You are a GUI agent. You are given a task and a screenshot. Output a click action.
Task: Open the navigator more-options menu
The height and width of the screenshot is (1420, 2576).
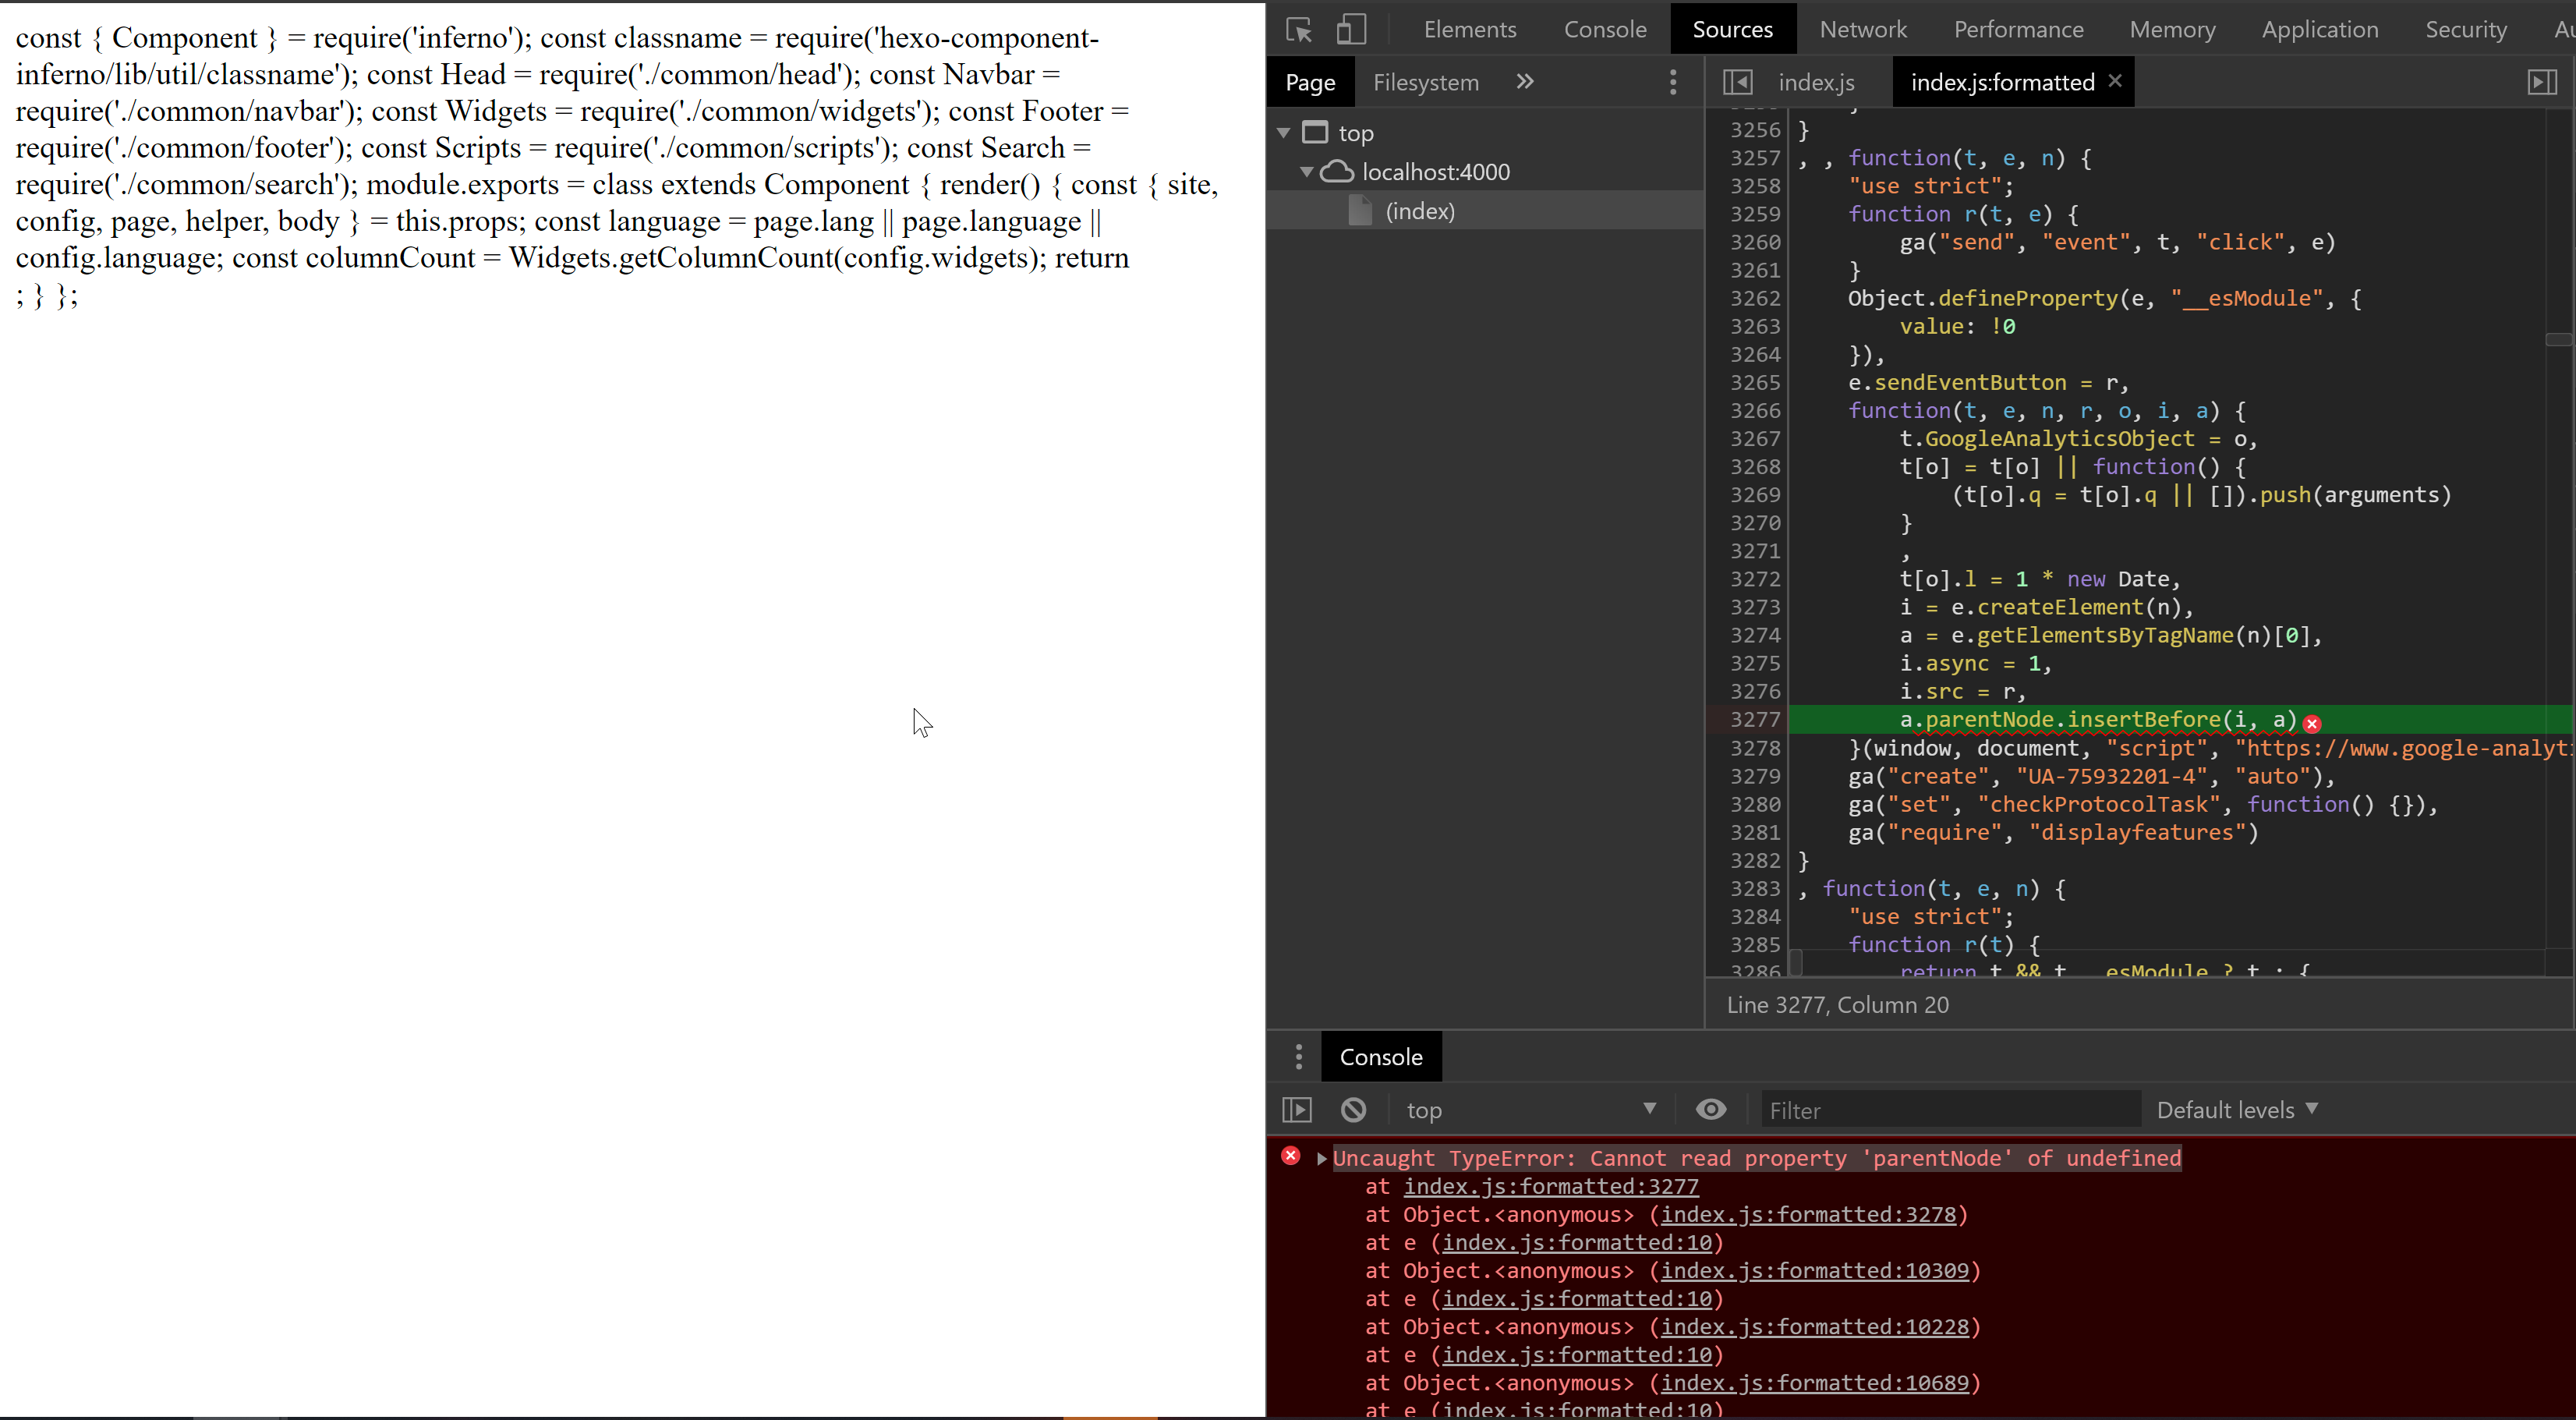(1673, 82)
